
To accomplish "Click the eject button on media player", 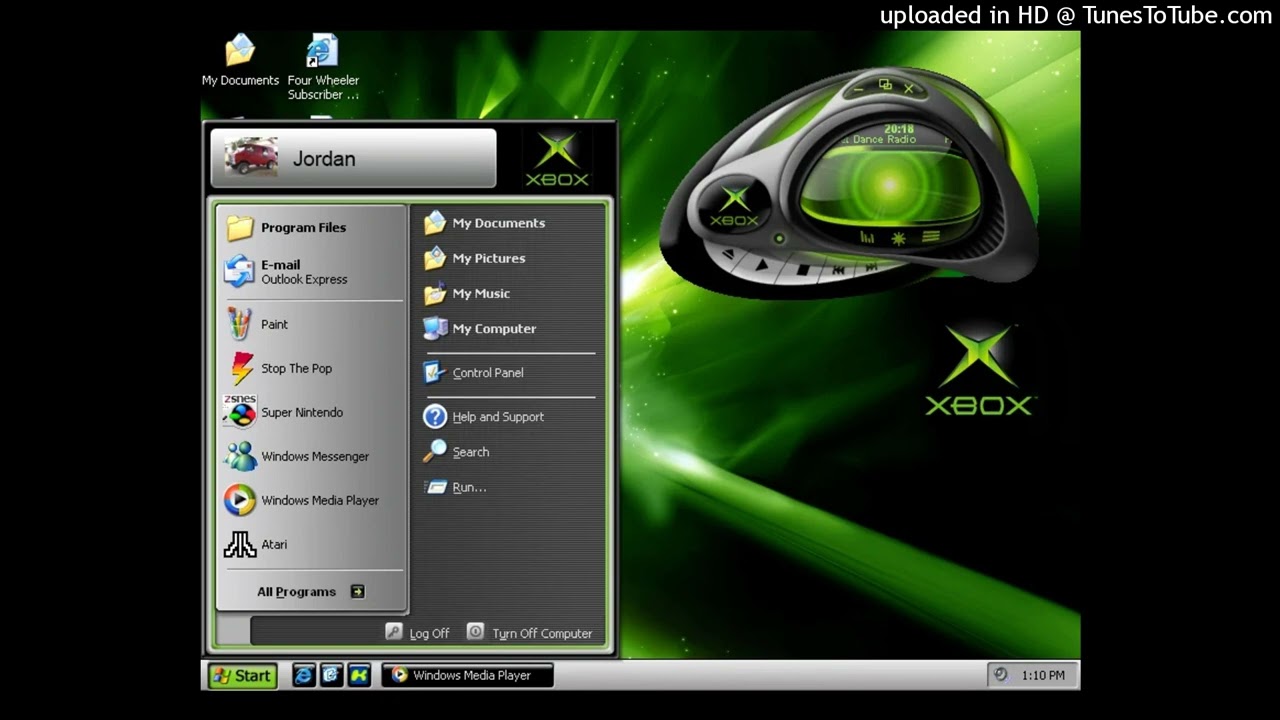I will (x=729, y=254).
